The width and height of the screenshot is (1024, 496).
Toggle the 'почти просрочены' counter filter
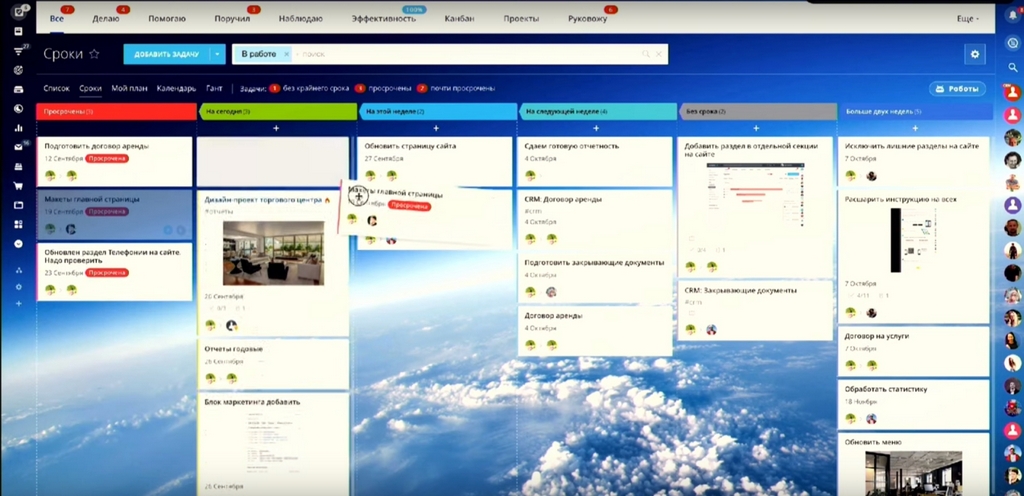tap(456, 88)
